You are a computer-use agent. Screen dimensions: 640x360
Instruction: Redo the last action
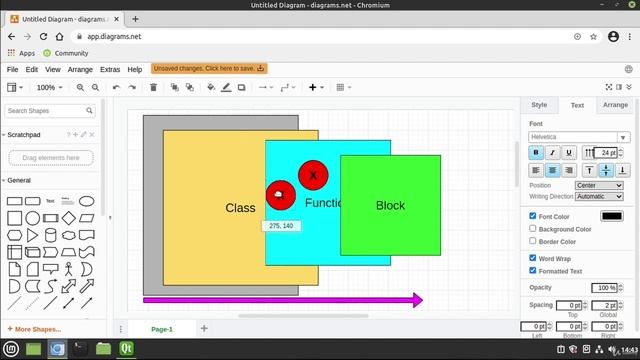[x=132, y=87]
